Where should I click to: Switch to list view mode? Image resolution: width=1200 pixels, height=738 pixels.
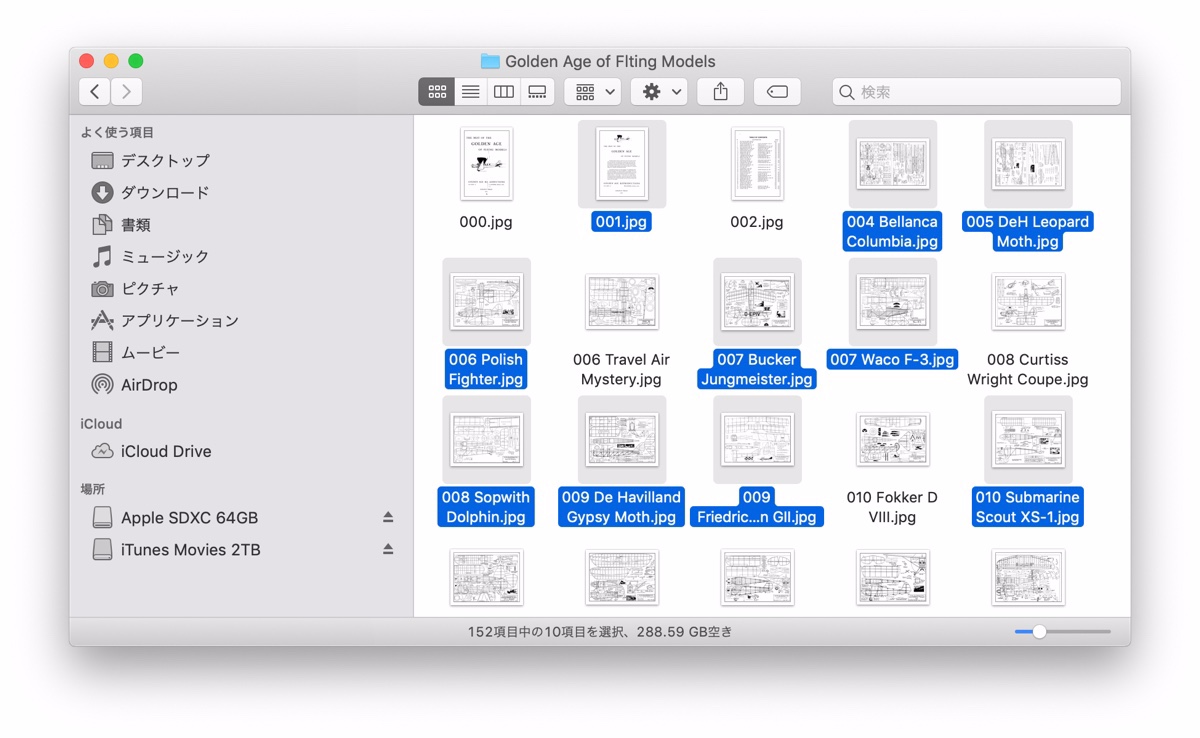(x=470, y=92)
